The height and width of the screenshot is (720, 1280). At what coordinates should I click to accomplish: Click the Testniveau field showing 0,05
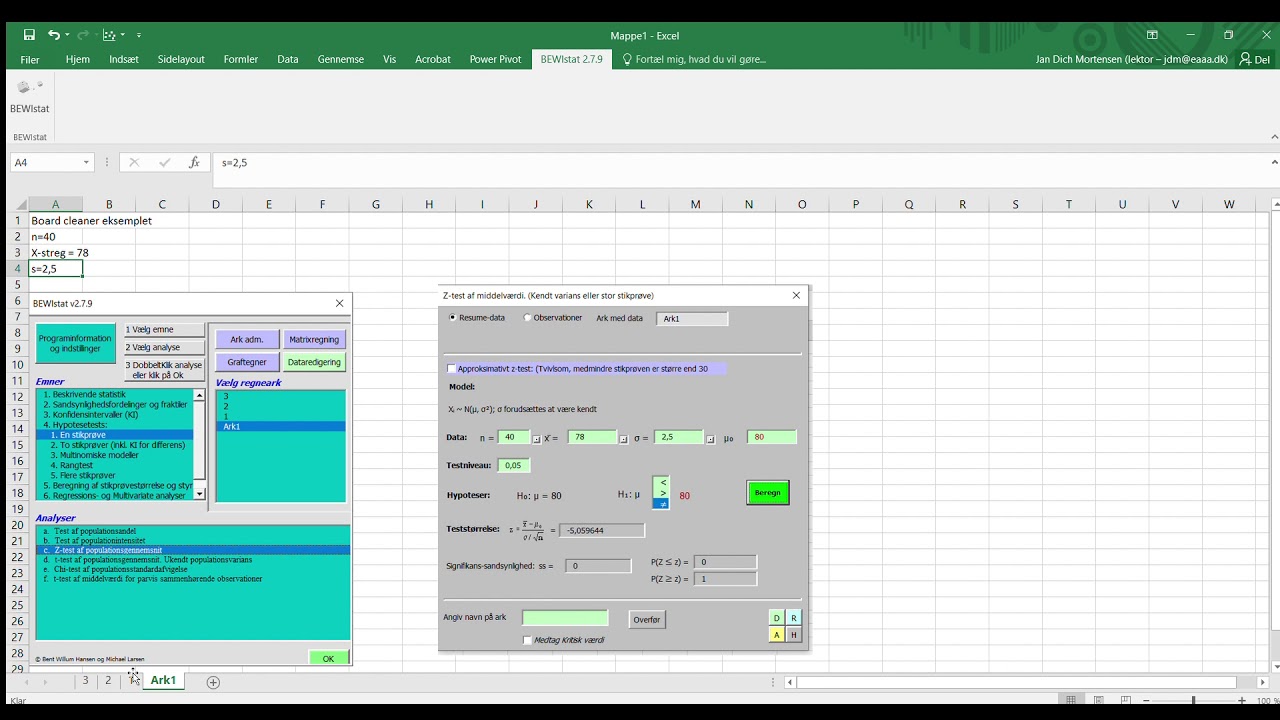[x=513, y=465]
